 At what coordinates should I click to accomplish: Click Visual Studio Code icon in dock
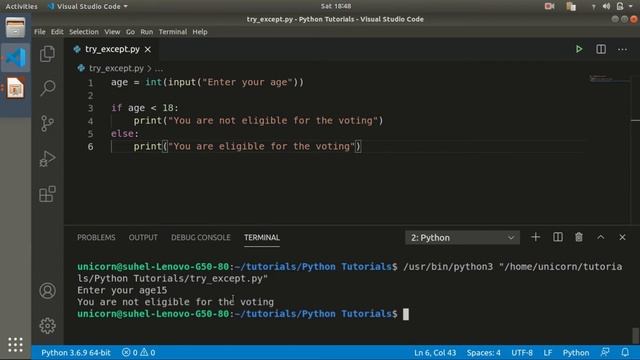point(15,58)
